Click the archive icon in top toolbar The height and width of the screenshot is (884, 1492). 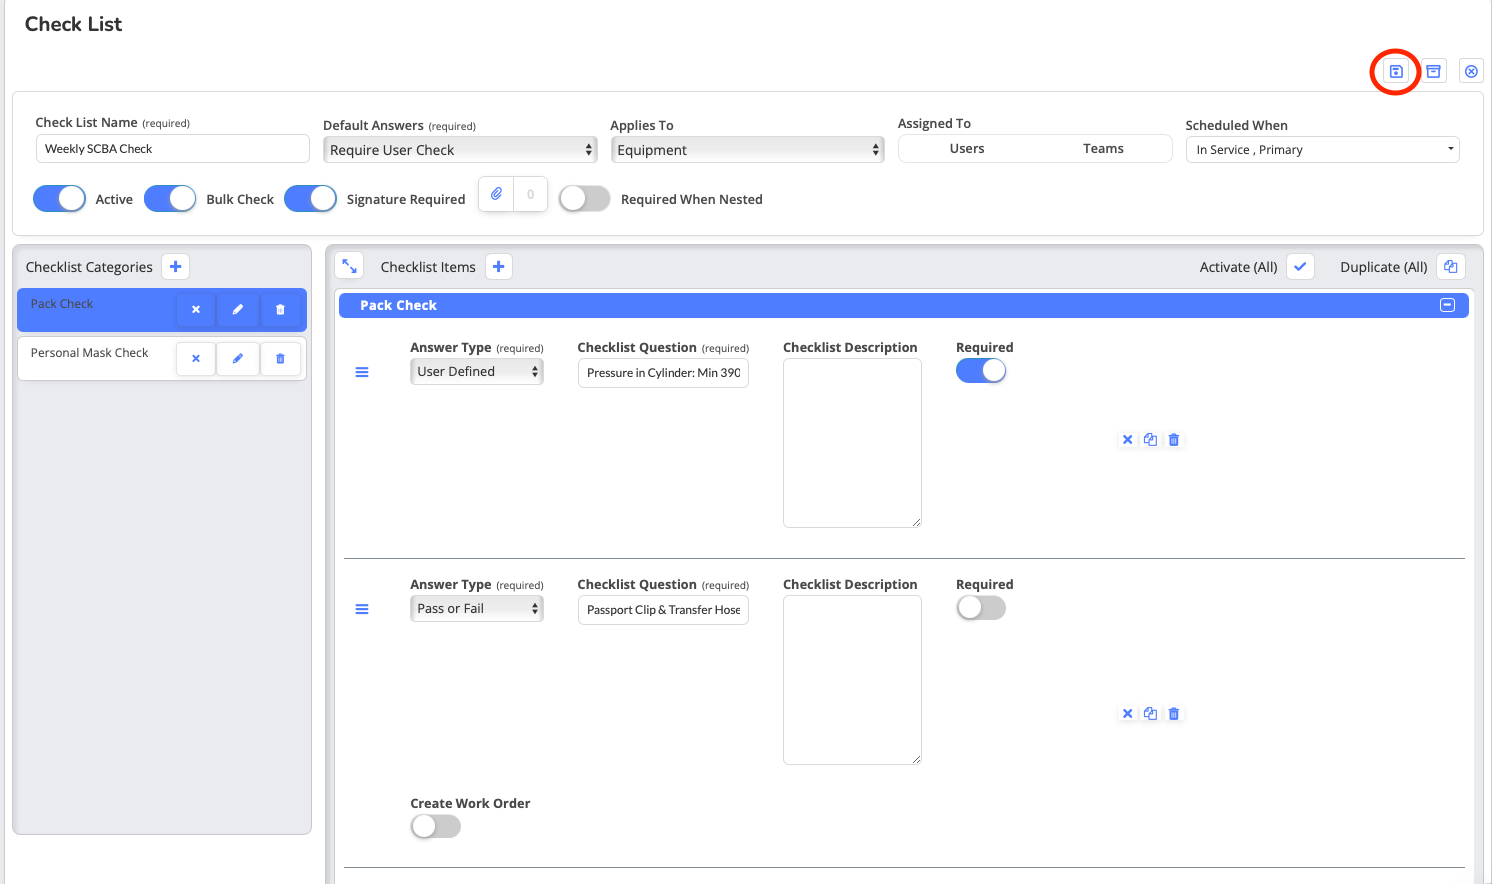[1433, 72]
